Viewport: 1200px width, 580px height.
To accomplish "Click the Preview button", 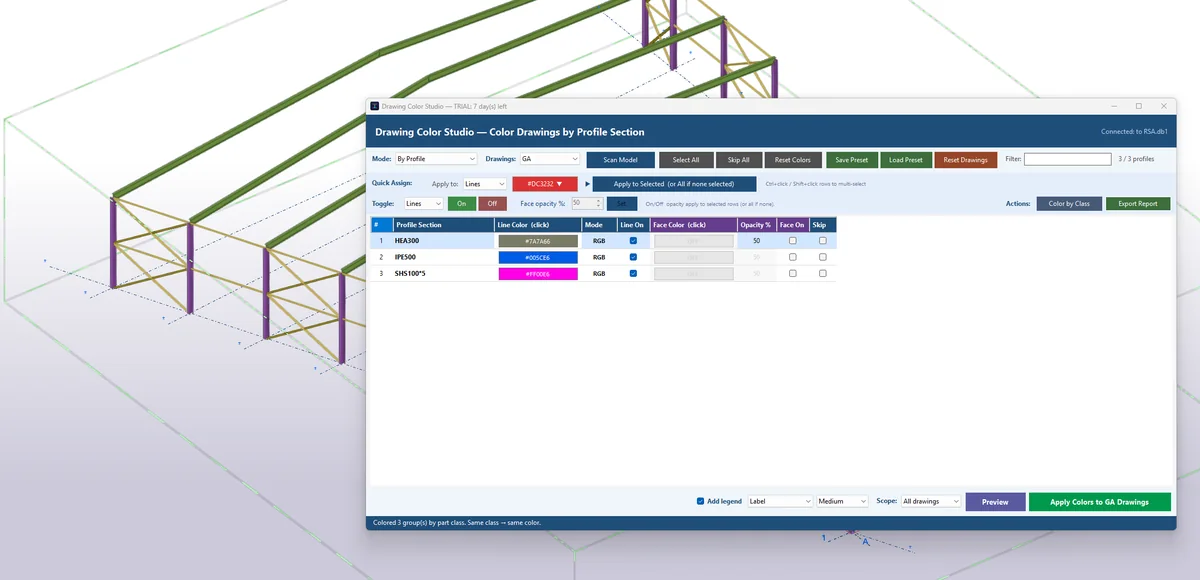I will [x=995, y=502].
